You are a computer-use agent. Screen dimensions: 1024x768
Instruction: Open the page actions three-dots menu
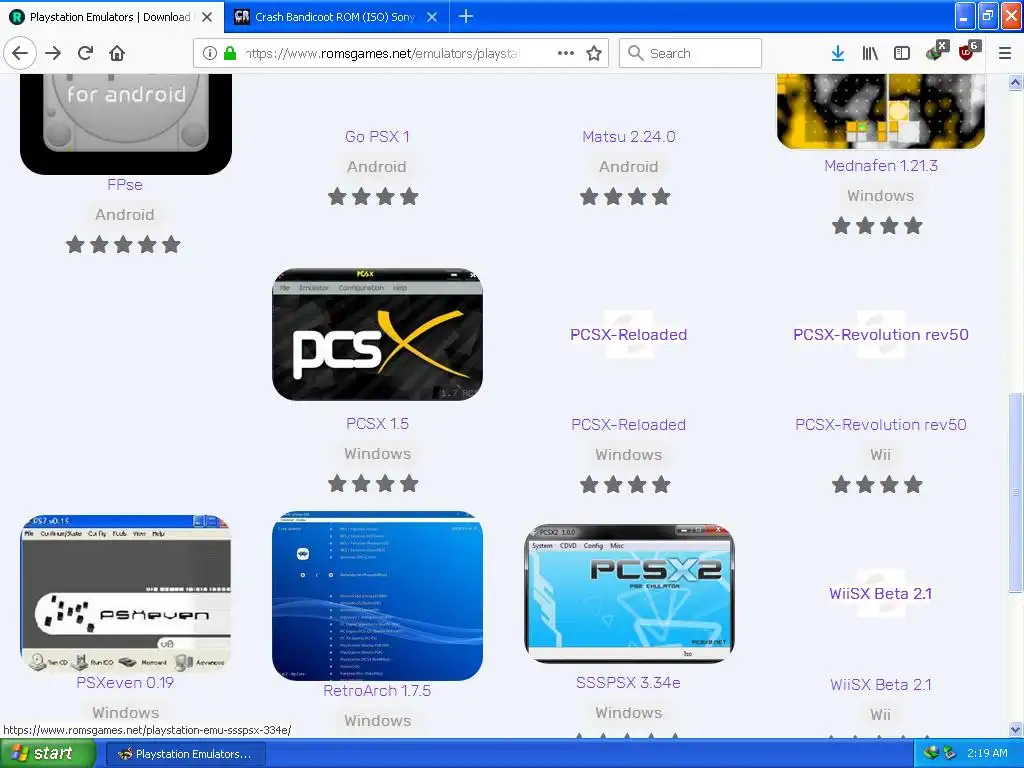pyautogui.click(x=566, y=53)
